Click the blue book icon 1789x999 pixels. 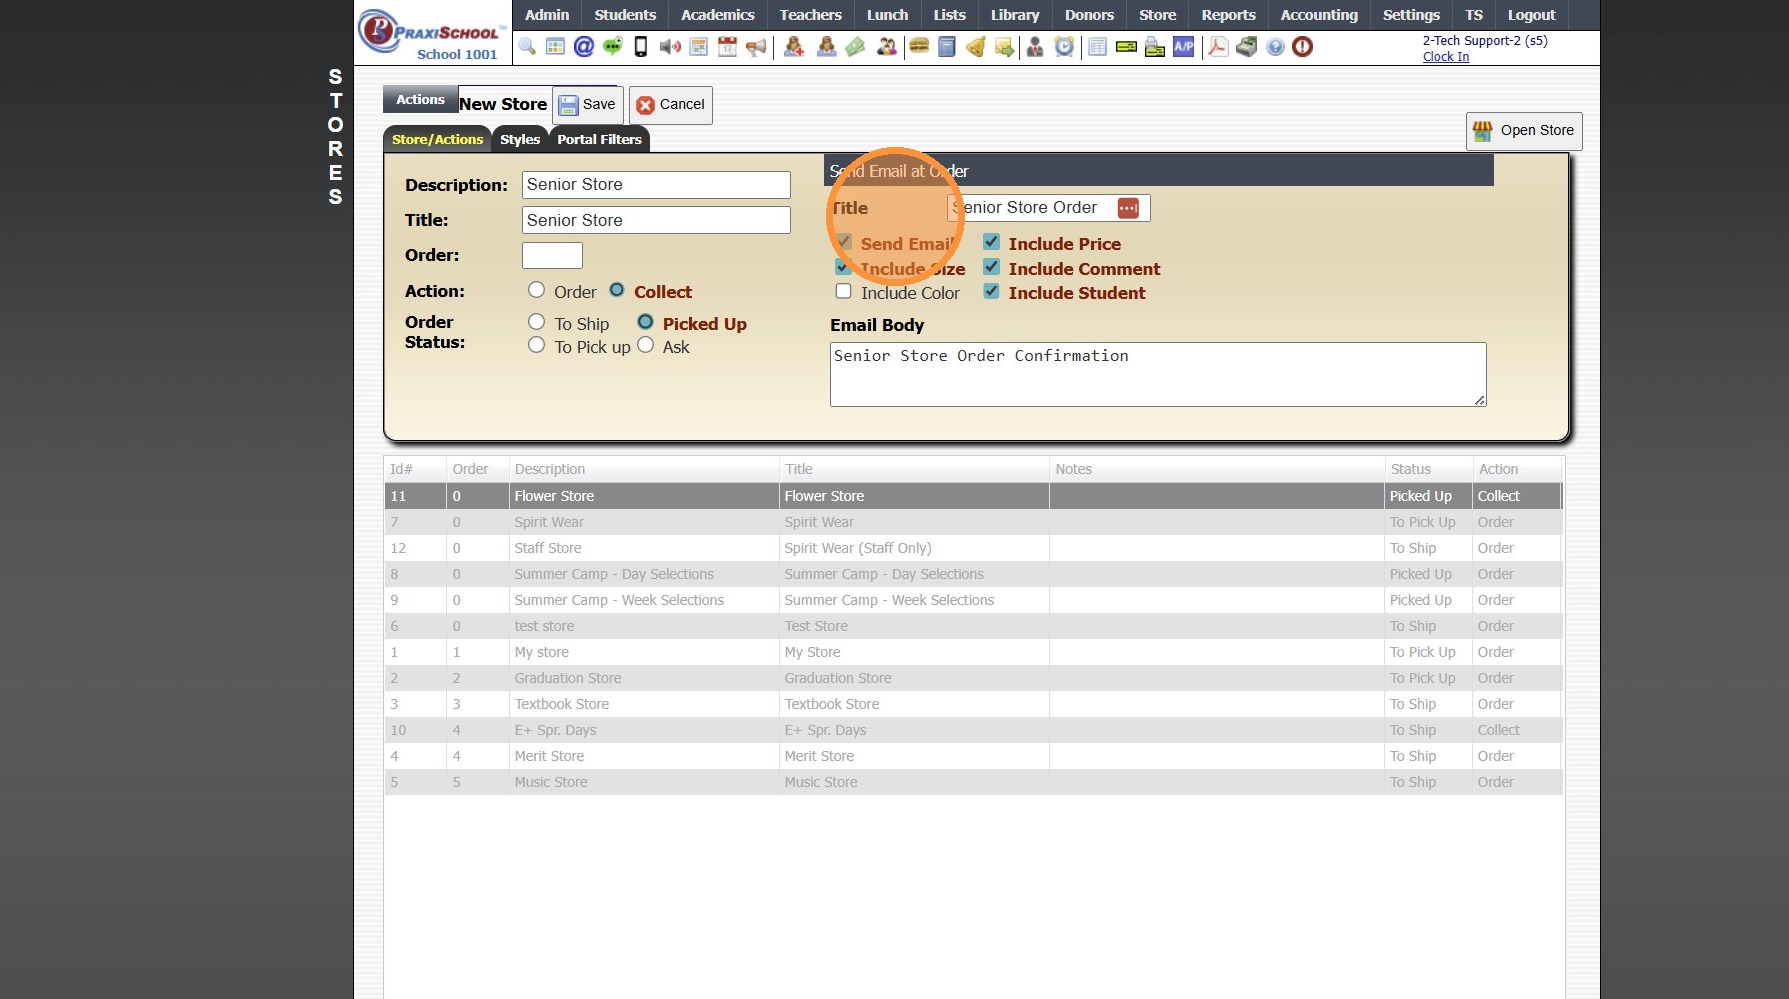pos(947,47)
